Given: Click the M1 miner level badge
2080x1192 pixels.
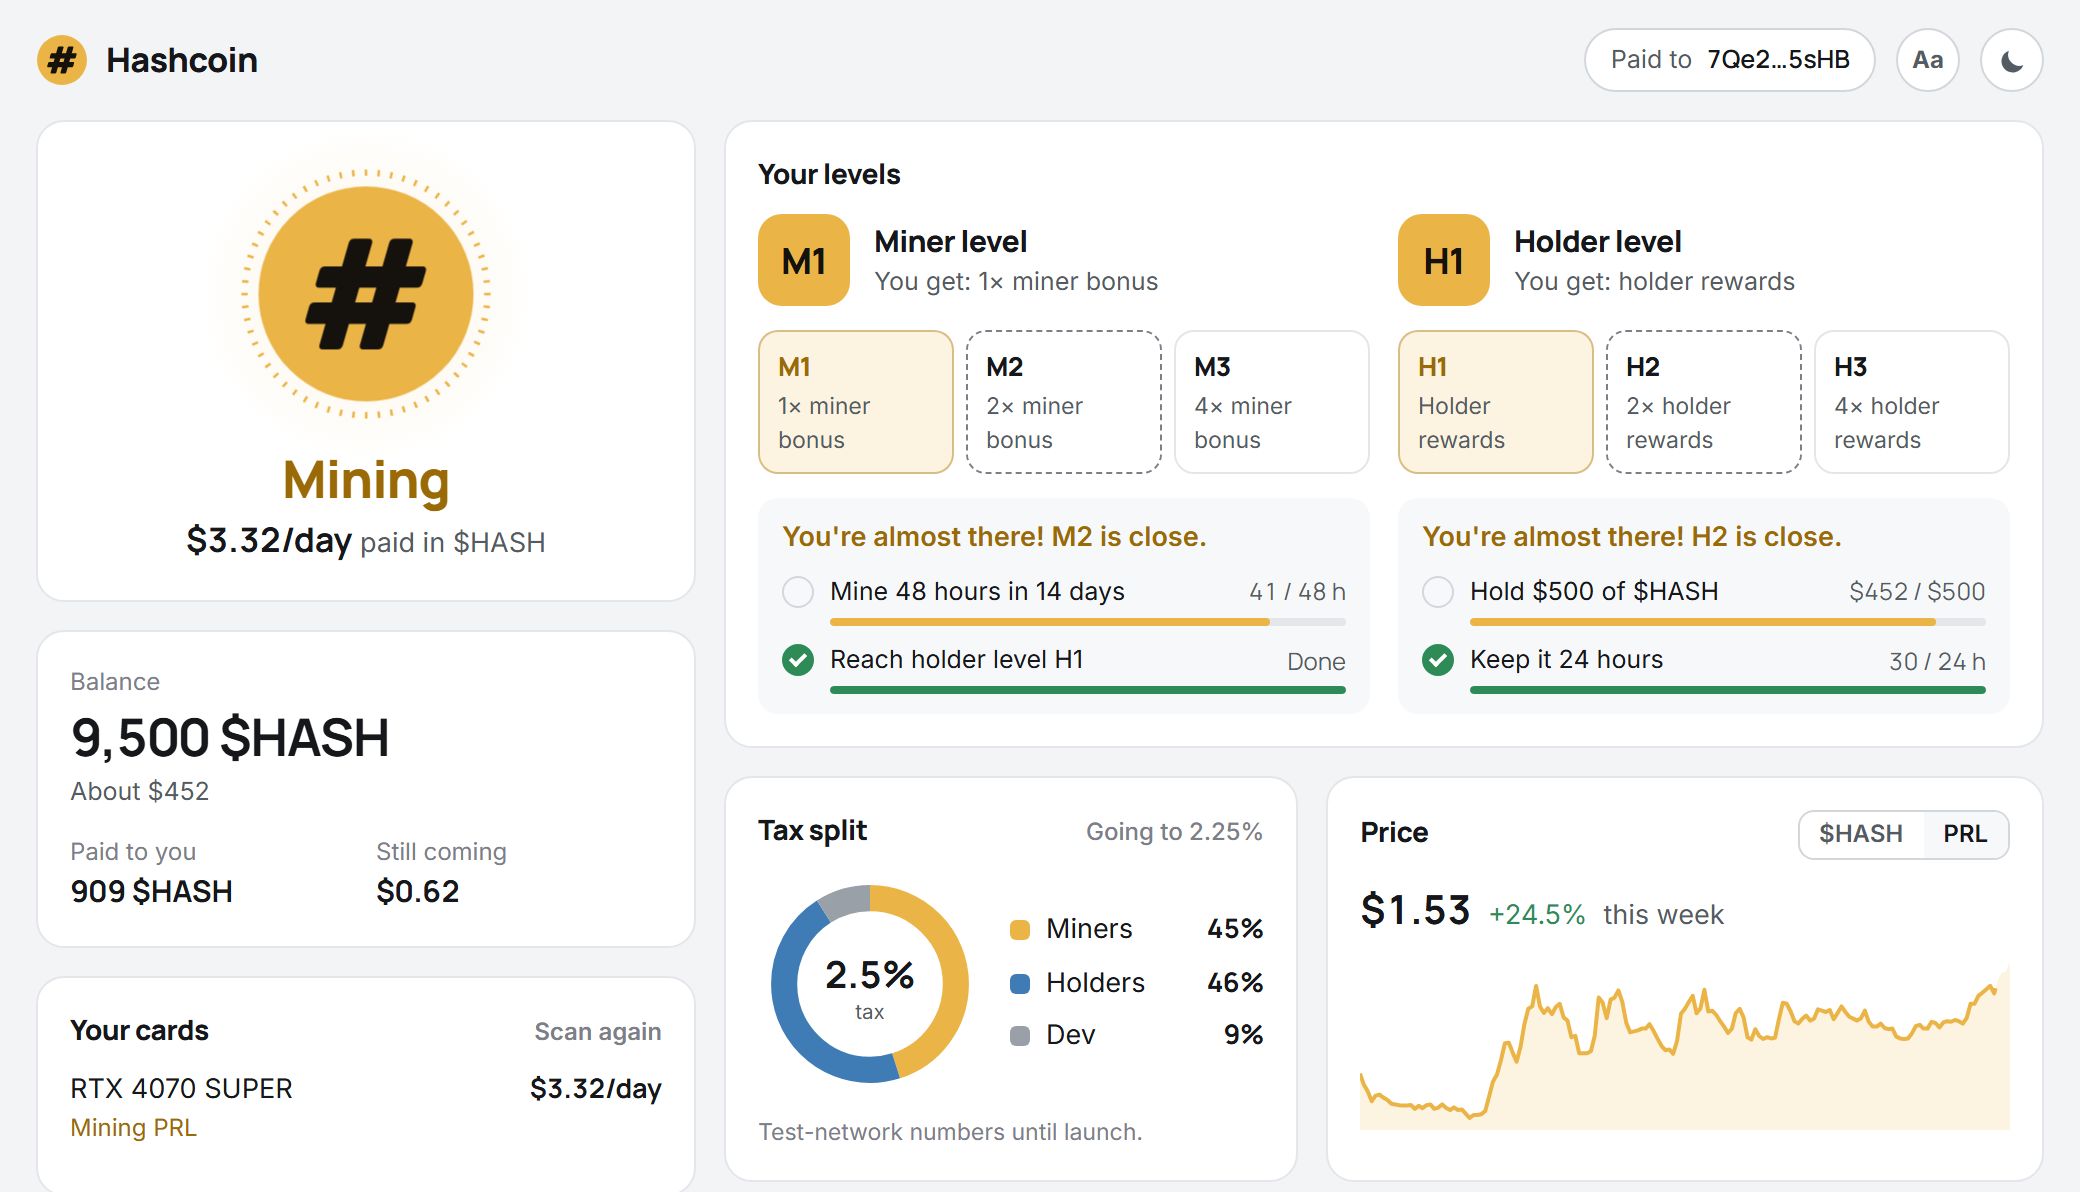Looking at the screenshot, I should pyautogui.click(x=804, y=260).
